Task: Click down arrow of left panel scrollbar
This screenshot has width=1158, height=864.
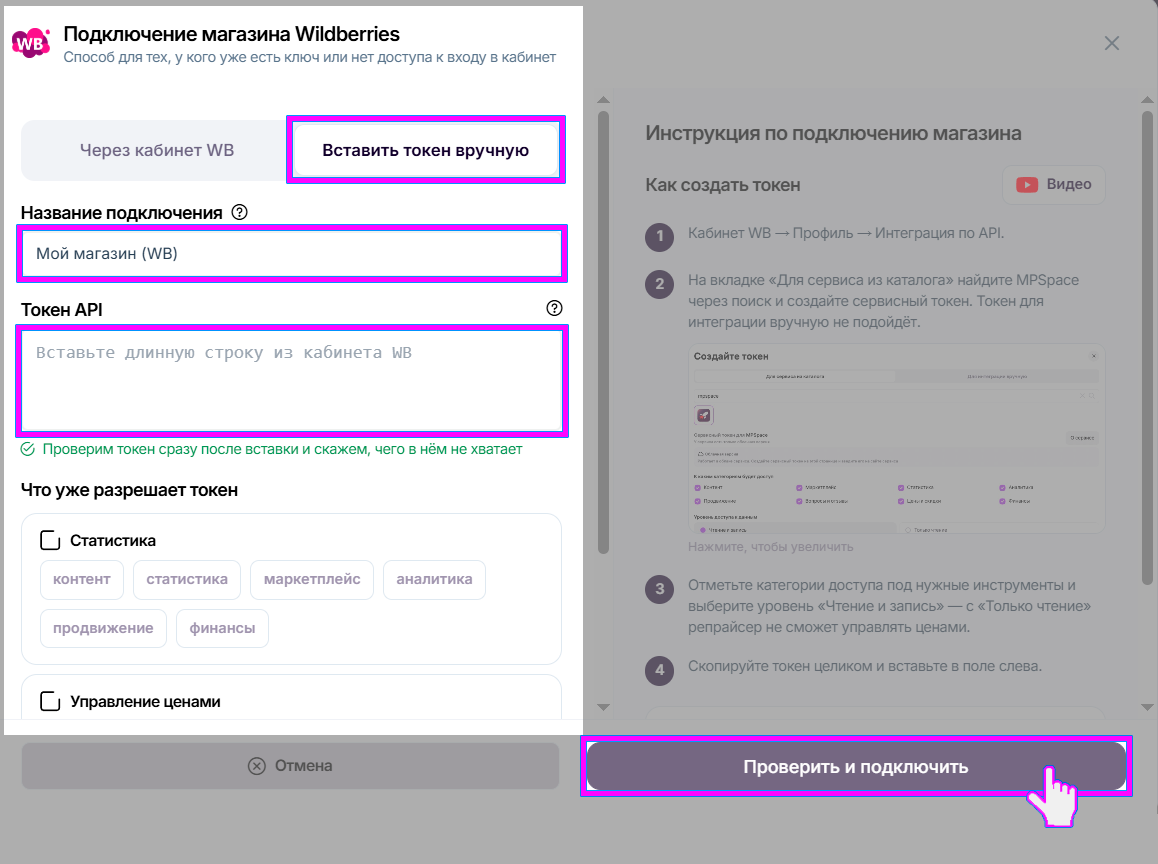Action: click(x=603, y=707)
